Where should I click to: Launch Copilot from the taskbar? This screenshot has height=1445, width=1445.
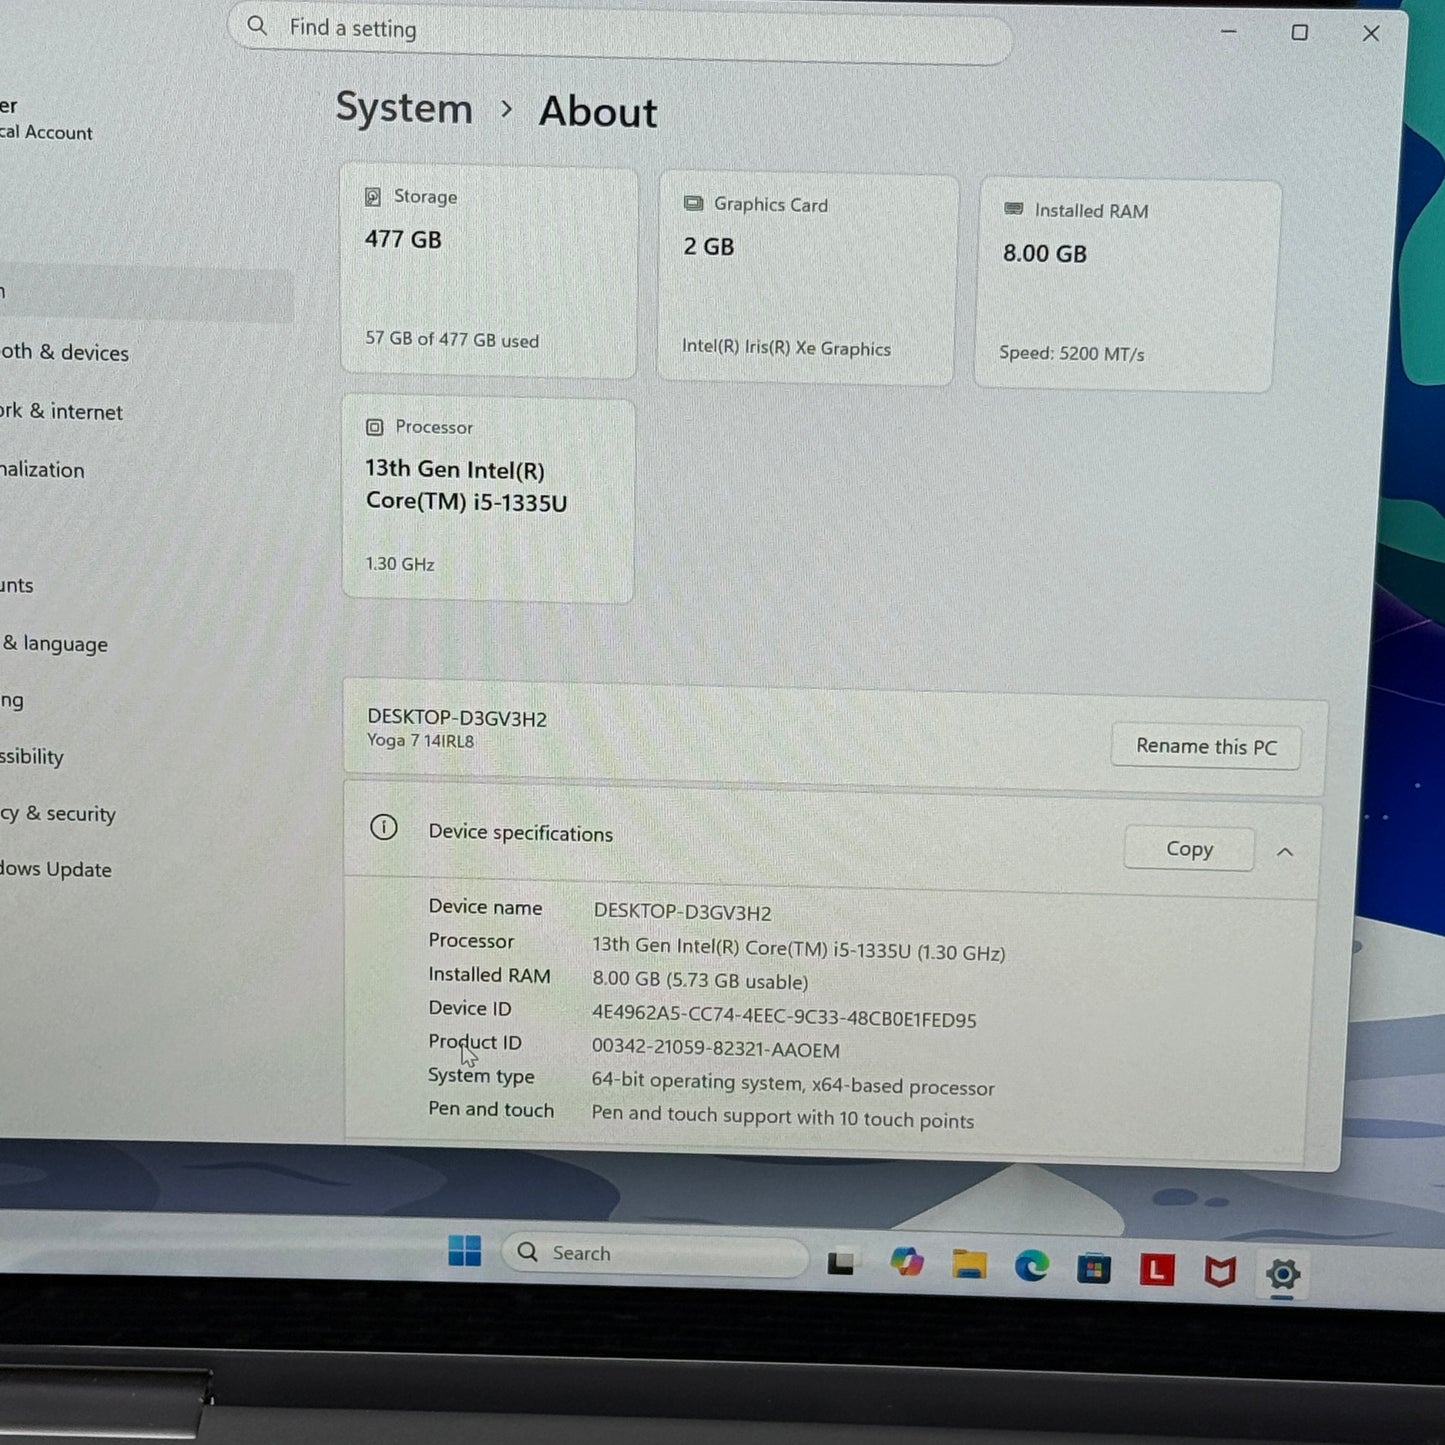point(907,1262)
